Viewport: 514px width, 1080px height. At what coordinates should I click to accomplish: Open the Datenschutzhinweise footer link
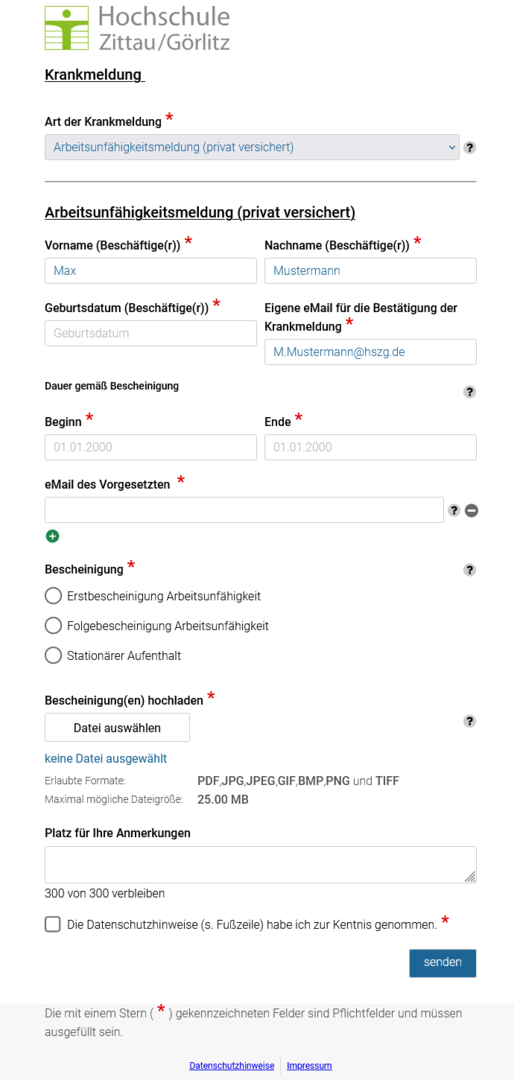tap(232, 1066)
